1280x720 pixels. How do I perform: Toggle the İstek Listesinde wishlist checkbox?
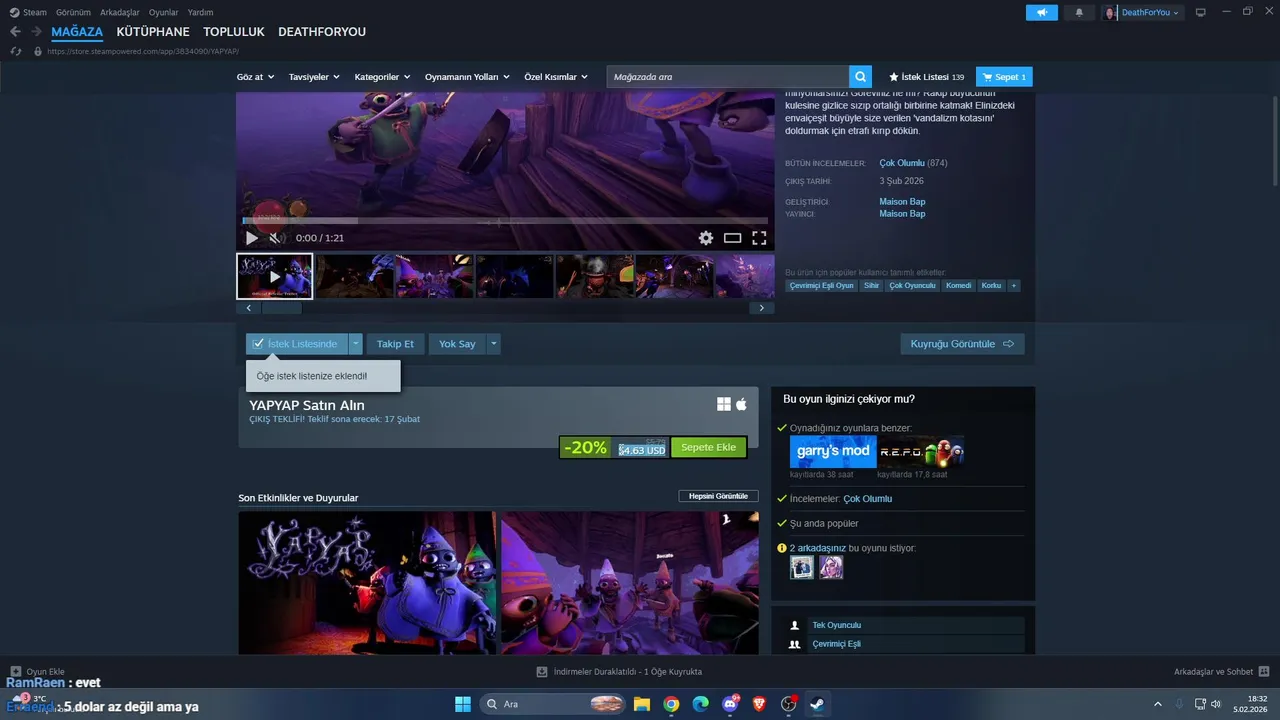tap(258, 344)
